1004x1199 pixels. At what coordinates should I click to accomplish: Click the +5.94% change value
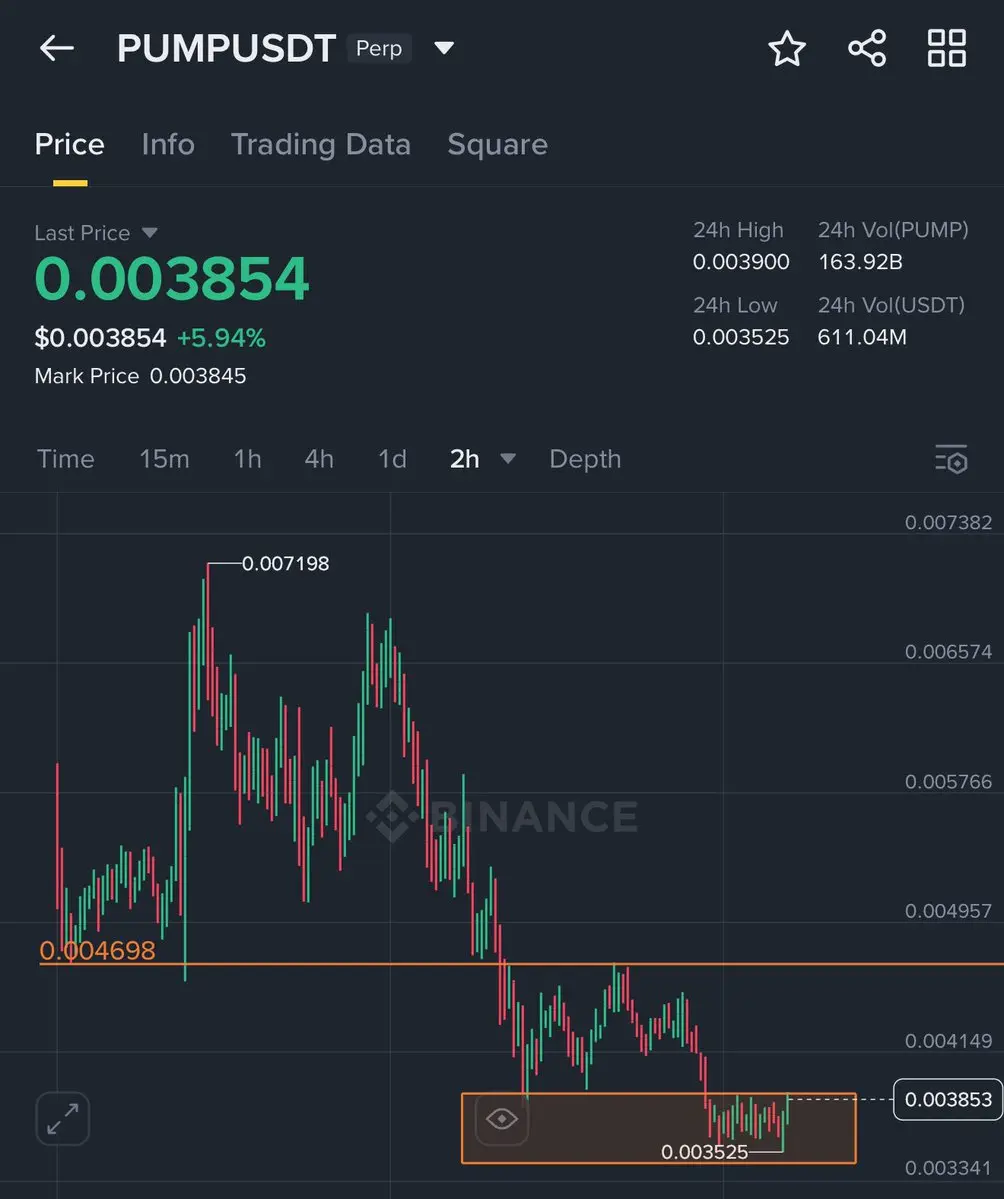[x=222, y=338]
